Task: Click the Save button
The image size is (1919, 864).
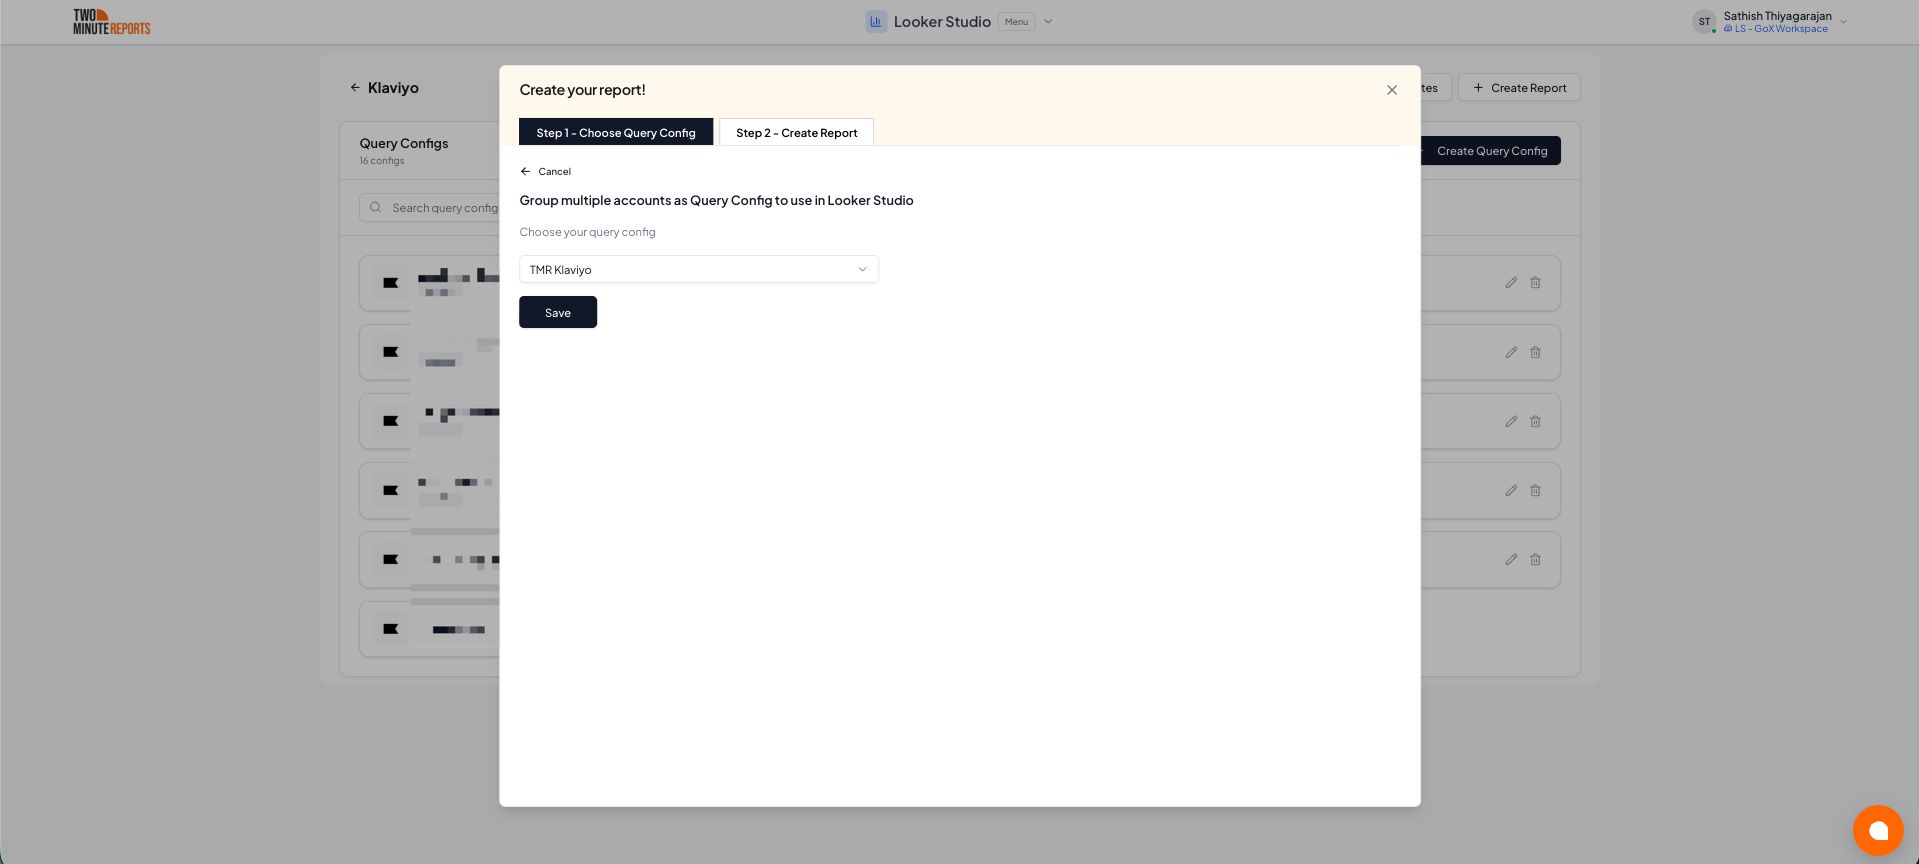Action: click(x=558, y=312)
